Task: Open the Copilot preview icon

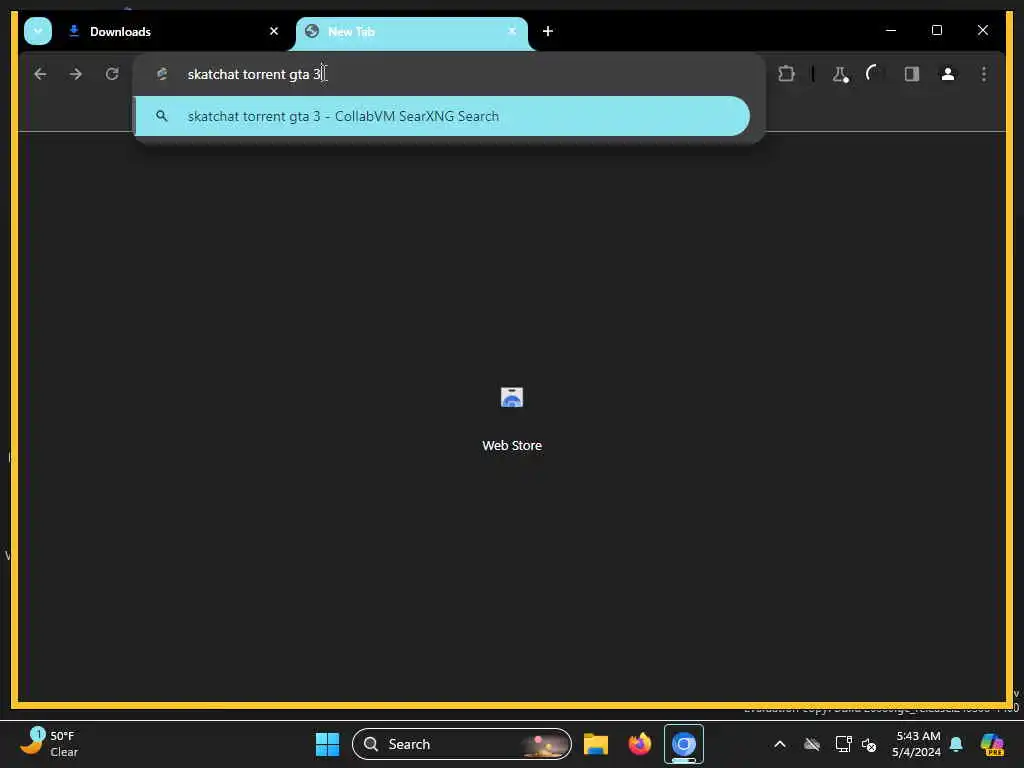Action: 992,744
